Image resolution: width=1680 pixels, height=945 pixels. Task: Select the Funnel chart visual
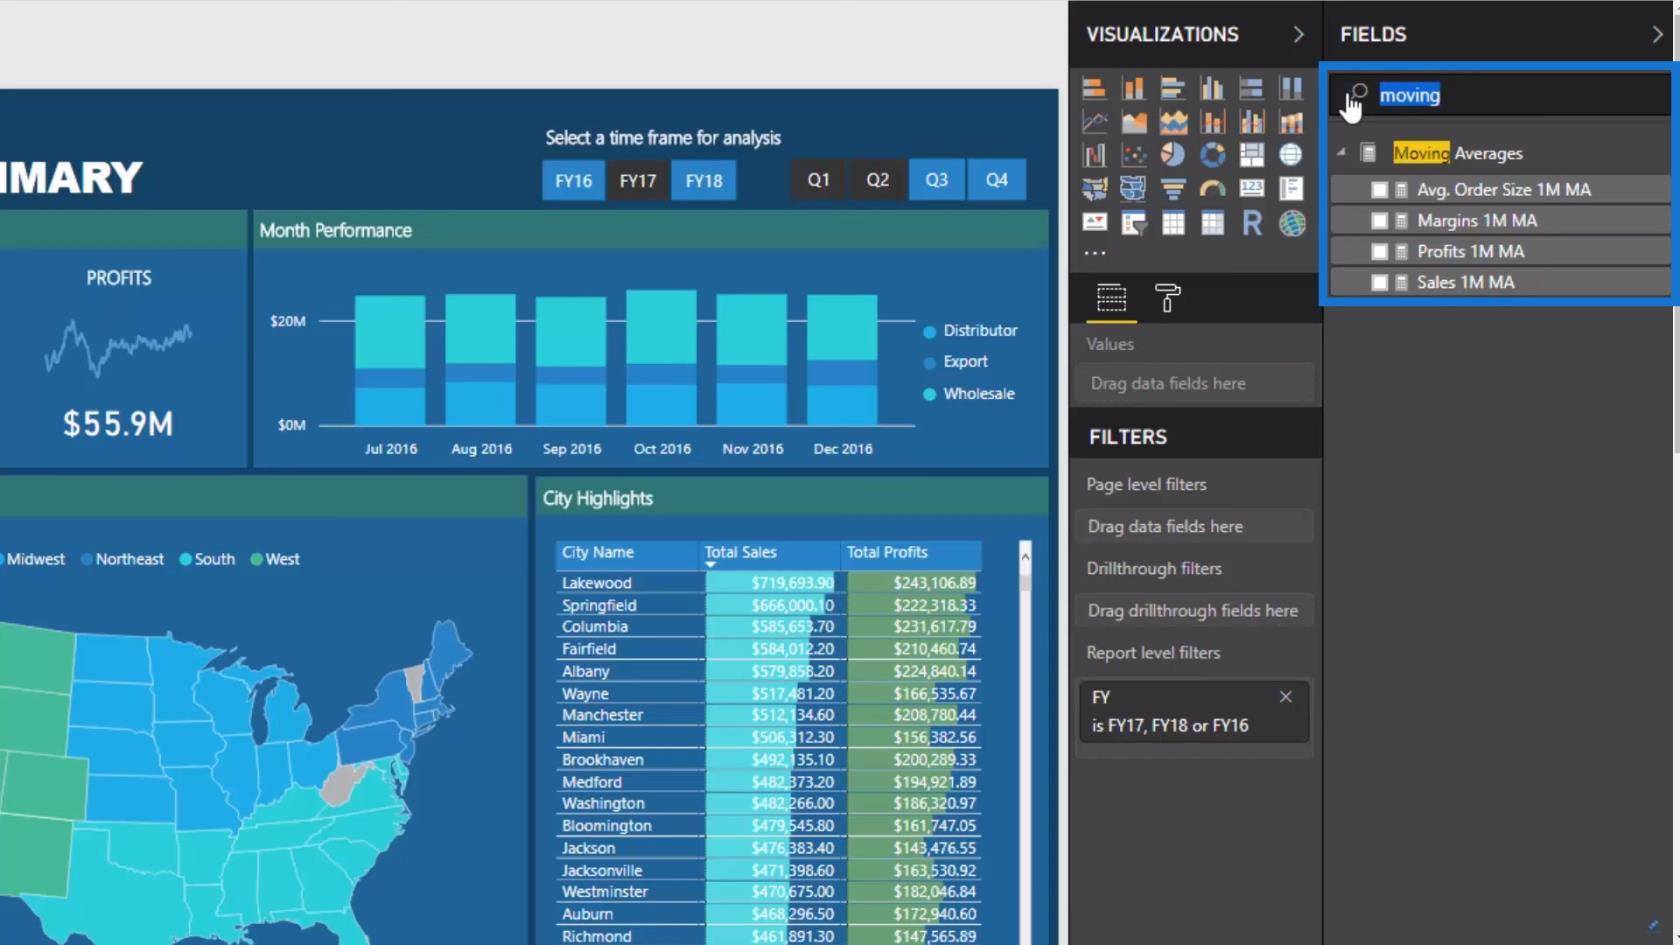[x=1173, y=188]
